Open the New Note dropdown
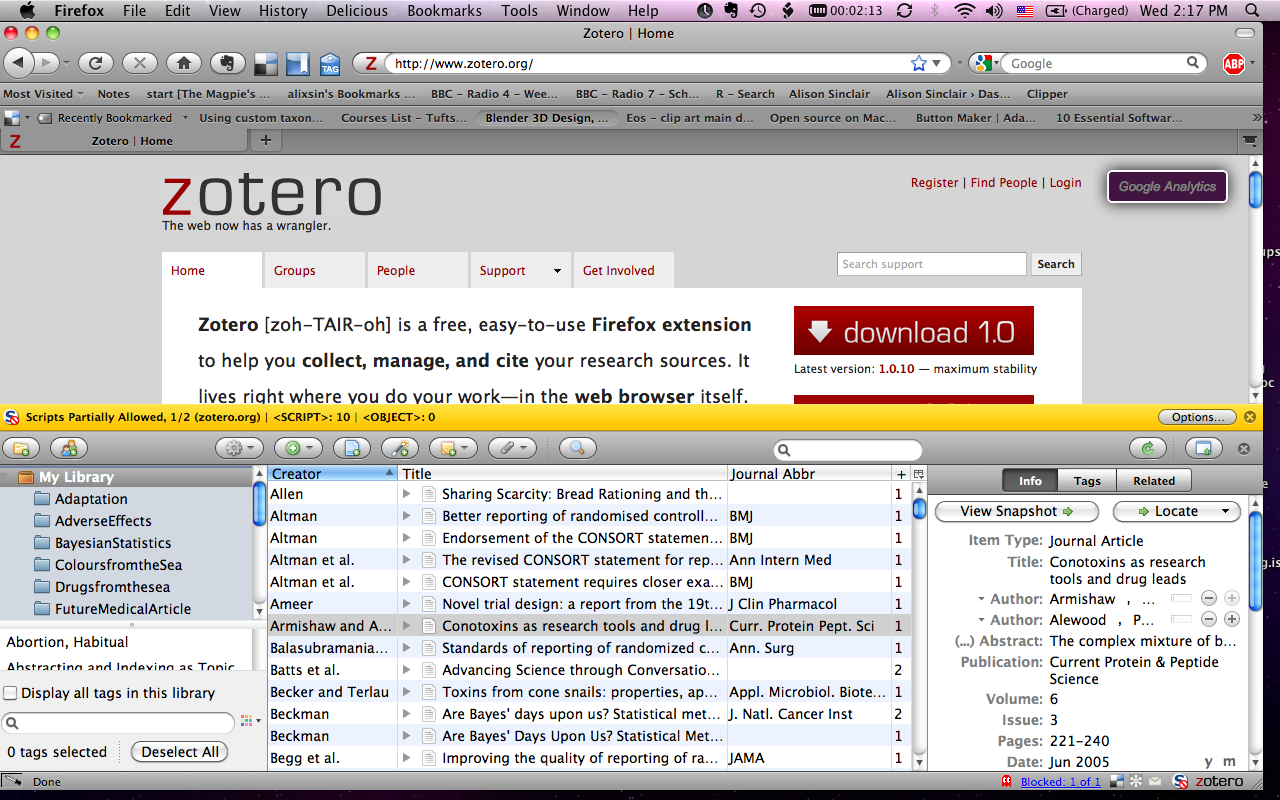The width and height of the screenshot is (1280, 800). [453, 449]
